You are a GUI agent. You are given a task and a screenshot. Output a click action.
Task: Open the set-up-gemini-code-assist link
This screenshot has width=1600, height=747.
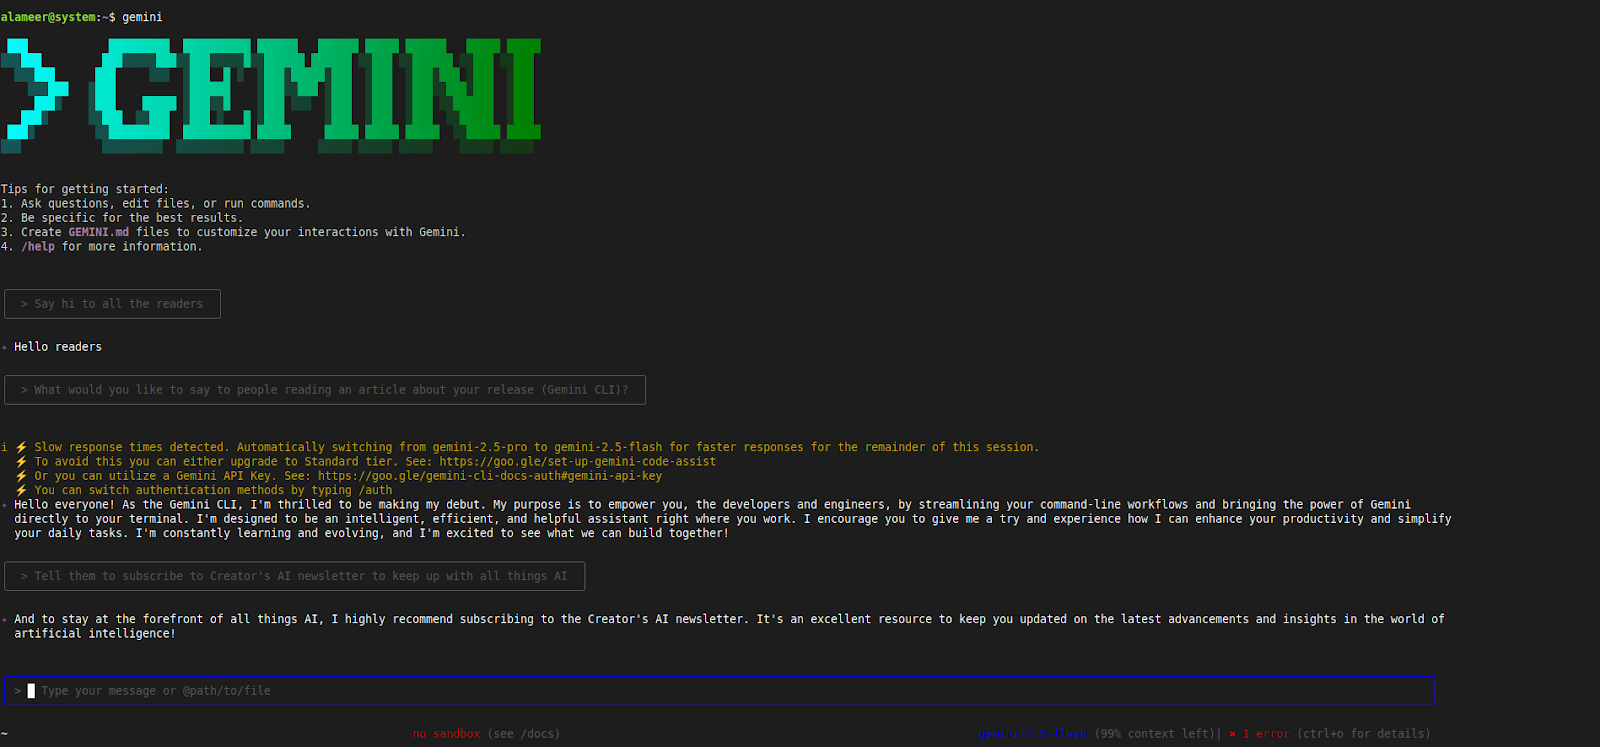tap(577, 462)
